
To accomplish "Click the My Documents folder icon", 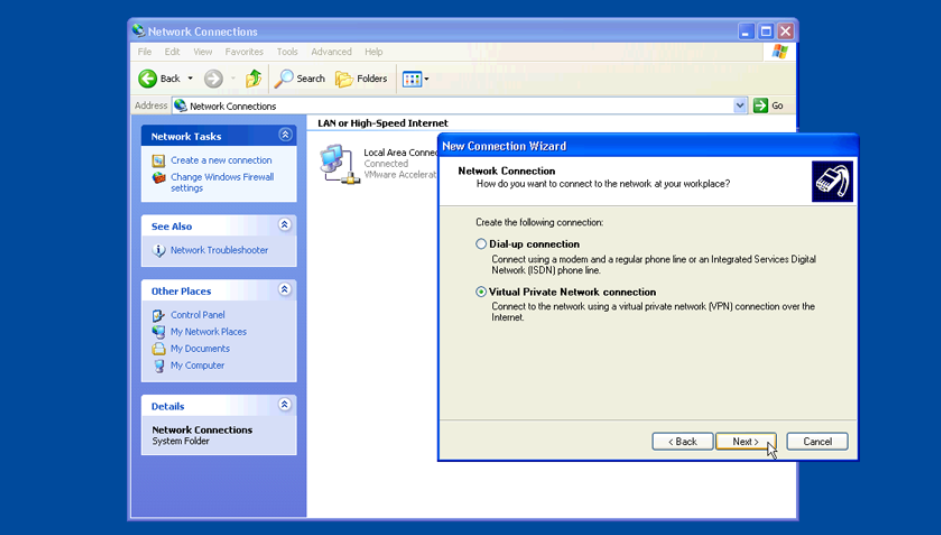I will click(x=158, y=349).
